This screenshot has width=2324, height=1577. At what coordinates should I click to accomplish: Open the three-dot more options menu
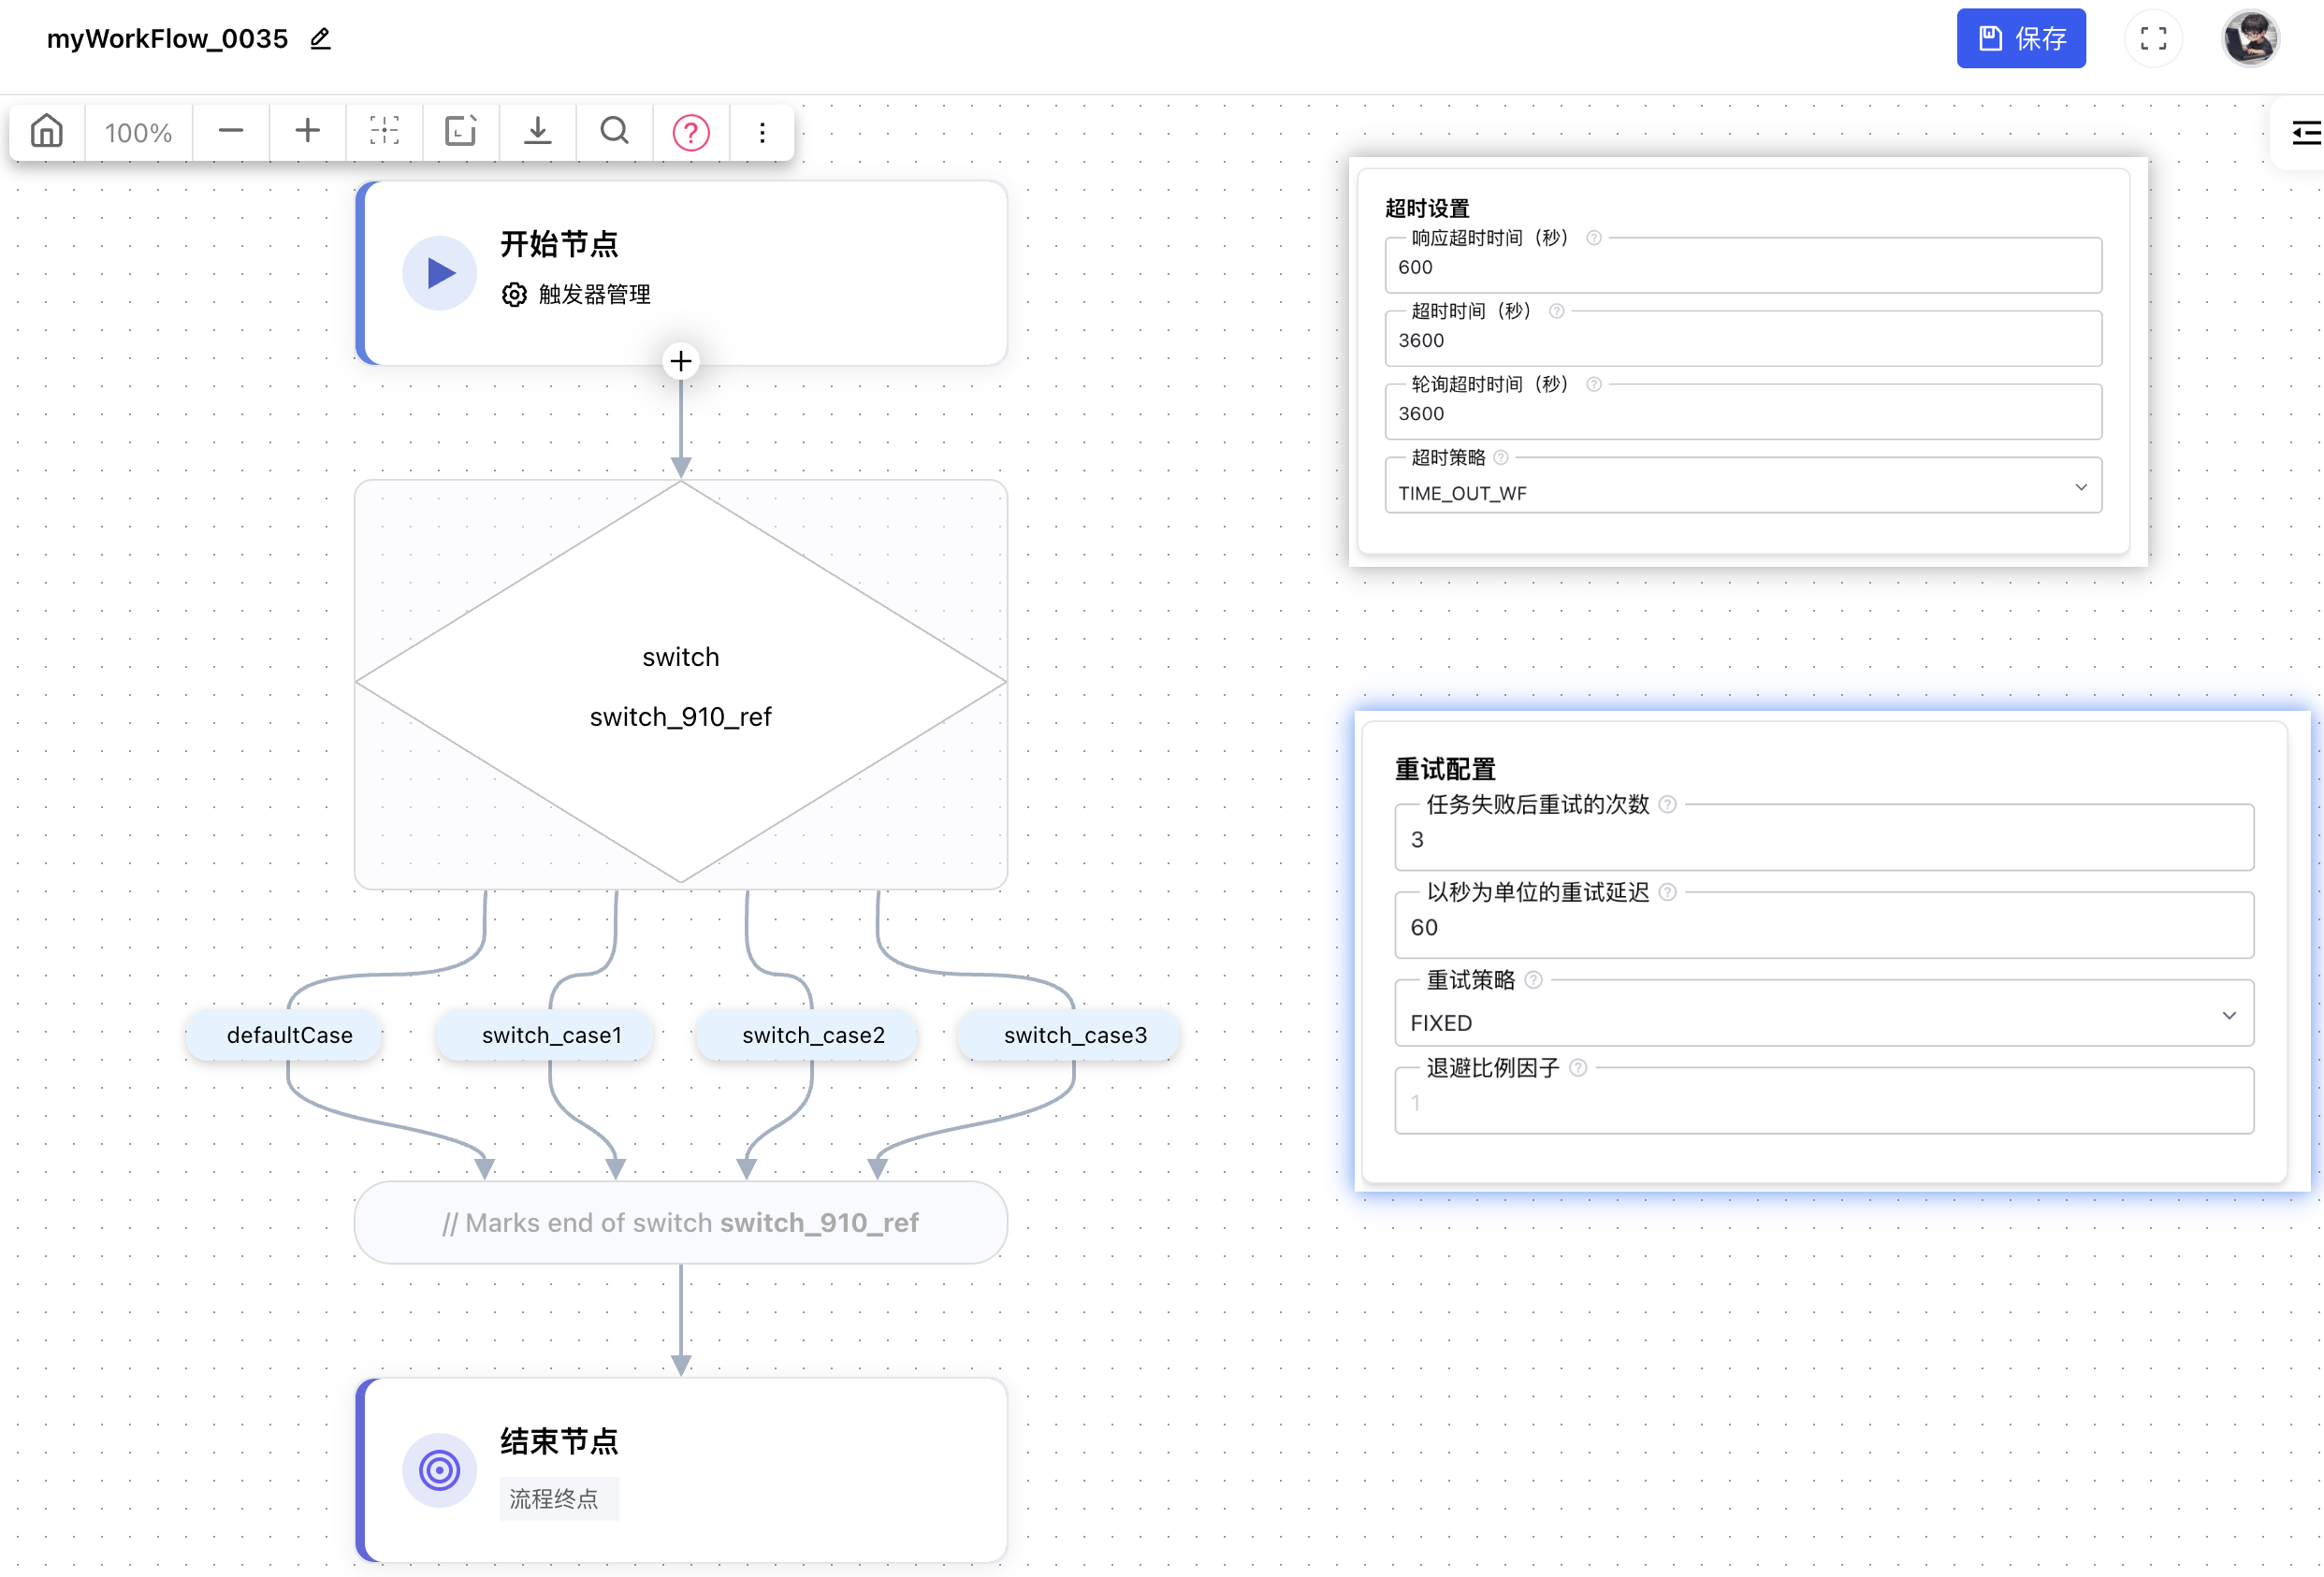(763, 132)
